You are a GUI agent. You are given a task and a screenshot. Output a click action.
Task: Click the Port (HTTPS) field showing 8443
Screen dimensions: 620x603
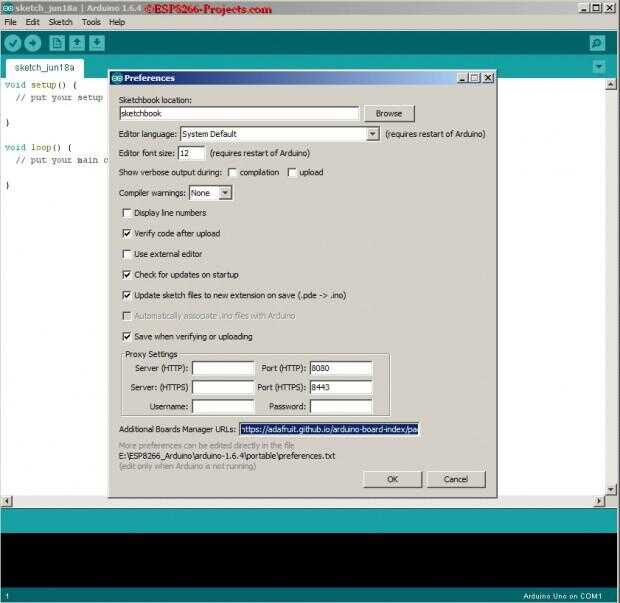pos(341,387)
